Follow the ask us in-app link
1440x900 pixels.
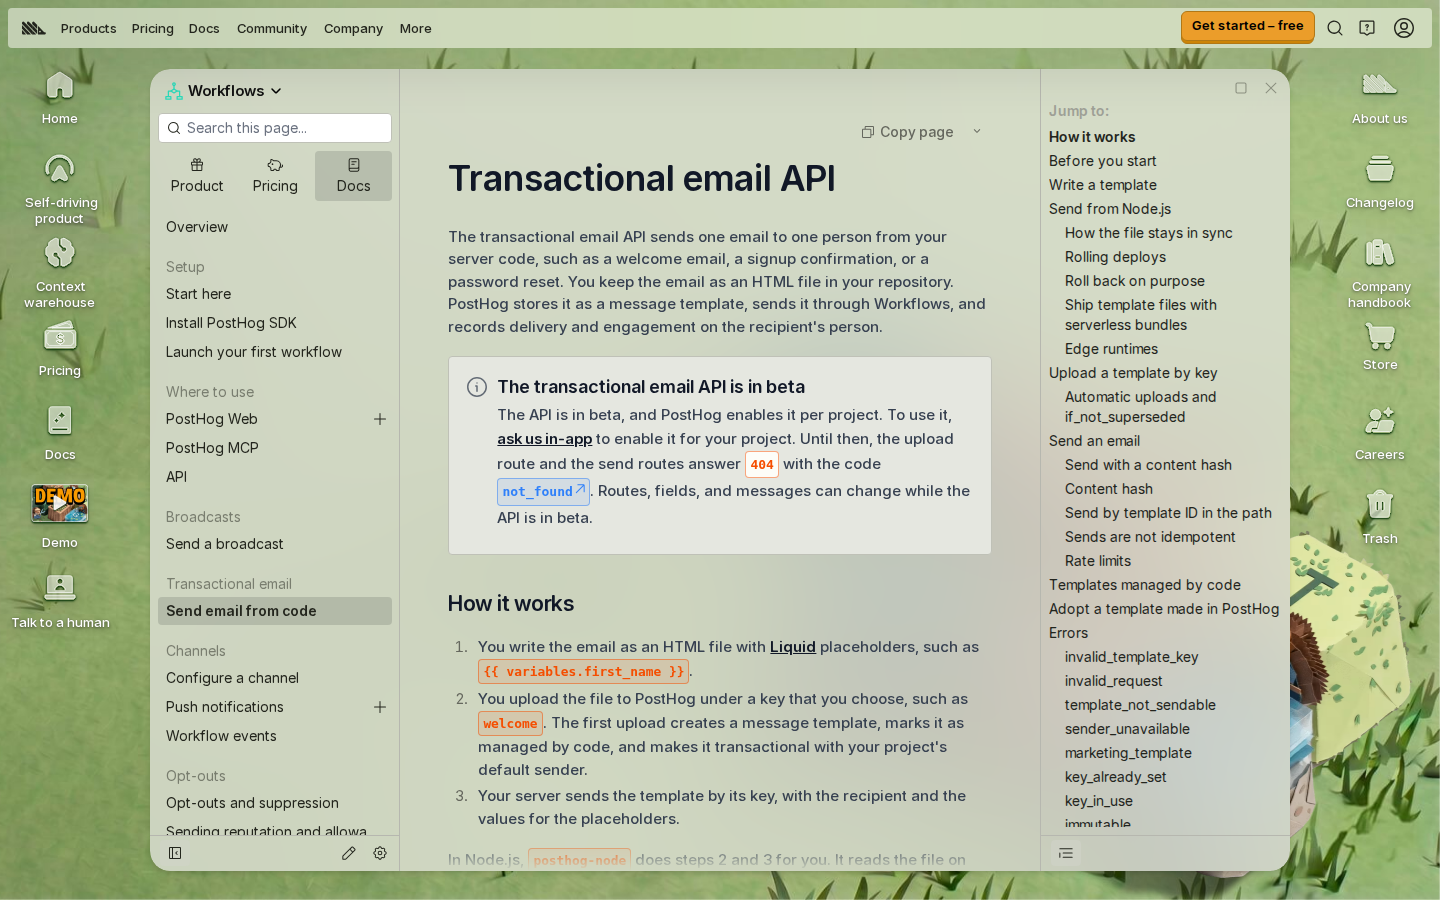coord(544,439)
